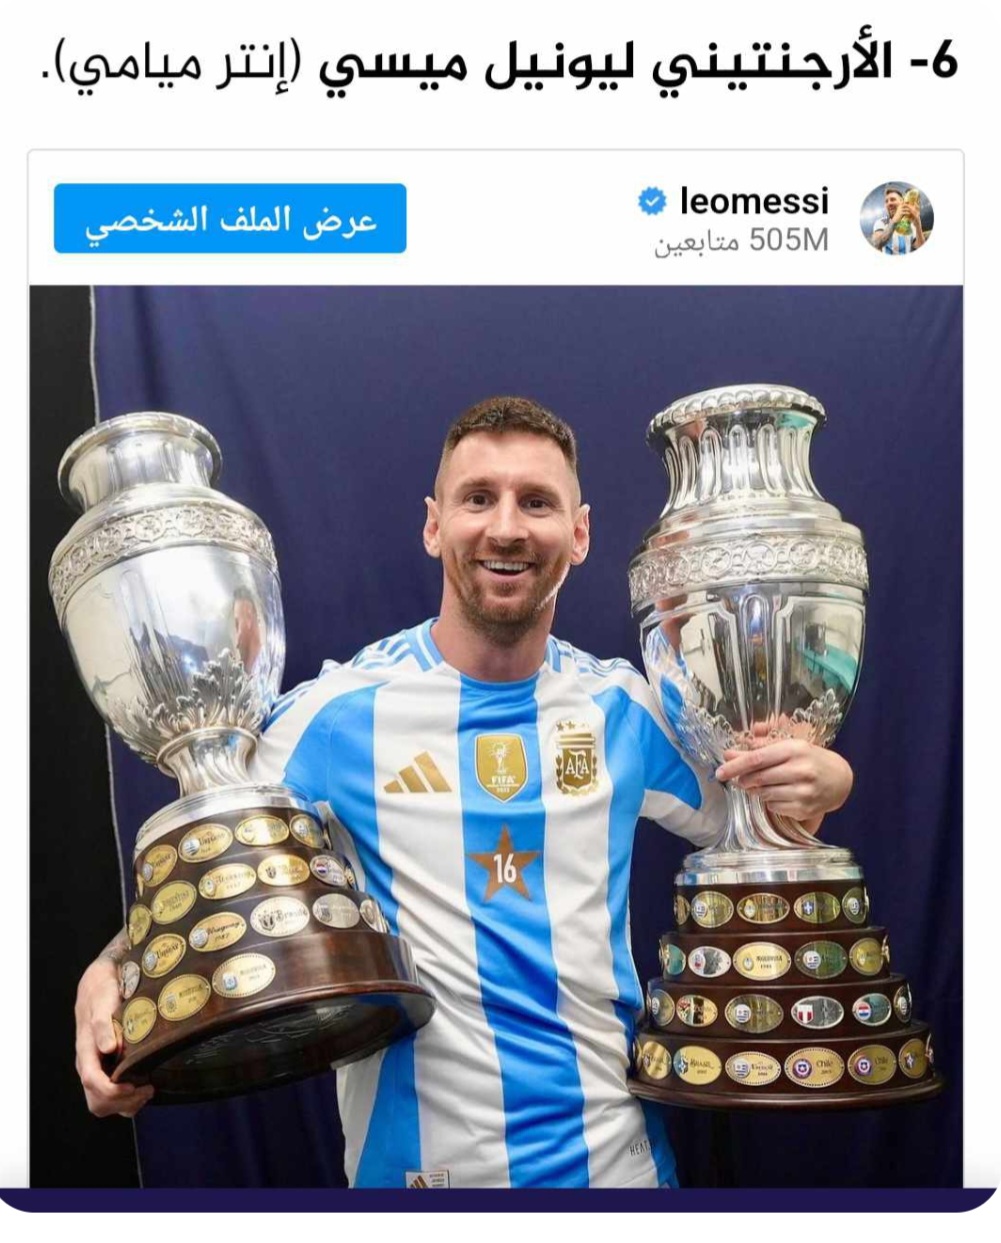Open the leomessi username link
1001x1243 pixels.
pyautogui.click(x=754, y=201)
